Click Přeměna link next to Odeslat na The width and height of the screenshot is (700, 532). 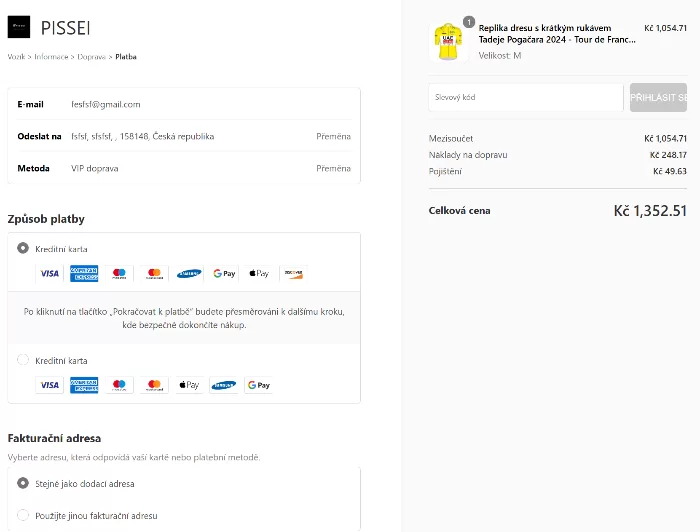333,136
